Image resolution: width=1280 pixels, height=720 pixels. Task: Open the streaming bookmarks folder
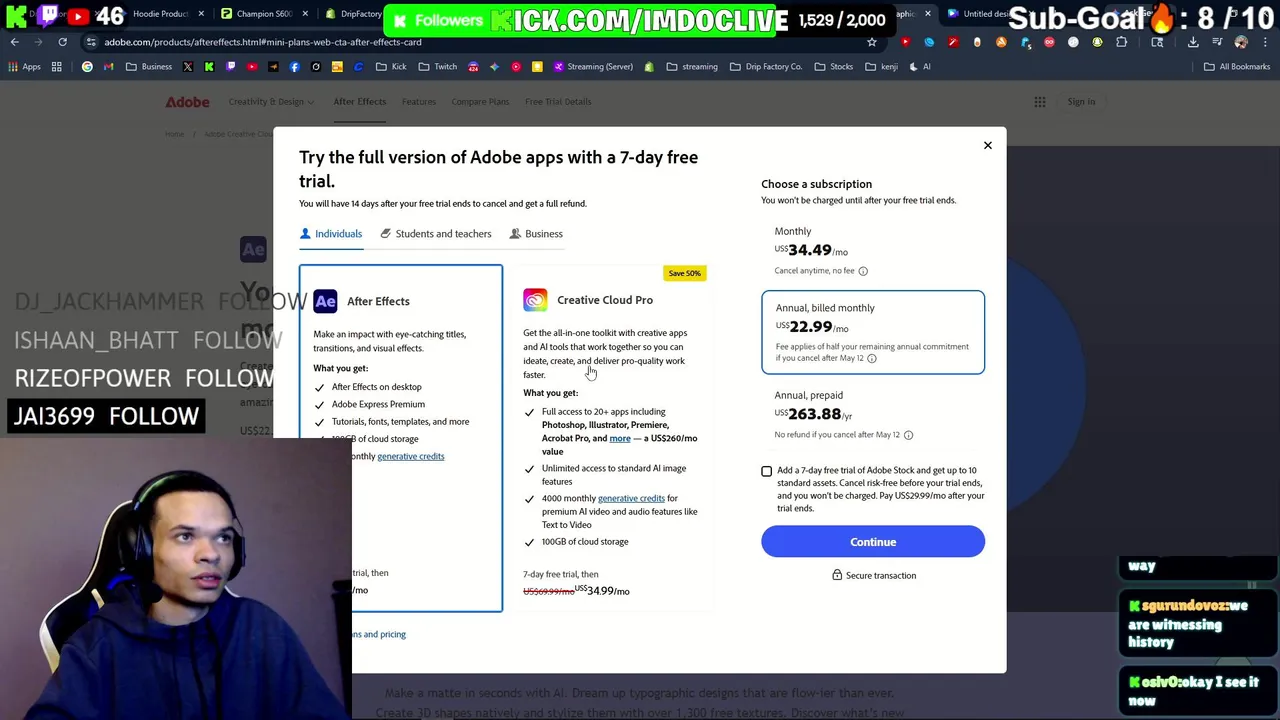pos(692,67)
